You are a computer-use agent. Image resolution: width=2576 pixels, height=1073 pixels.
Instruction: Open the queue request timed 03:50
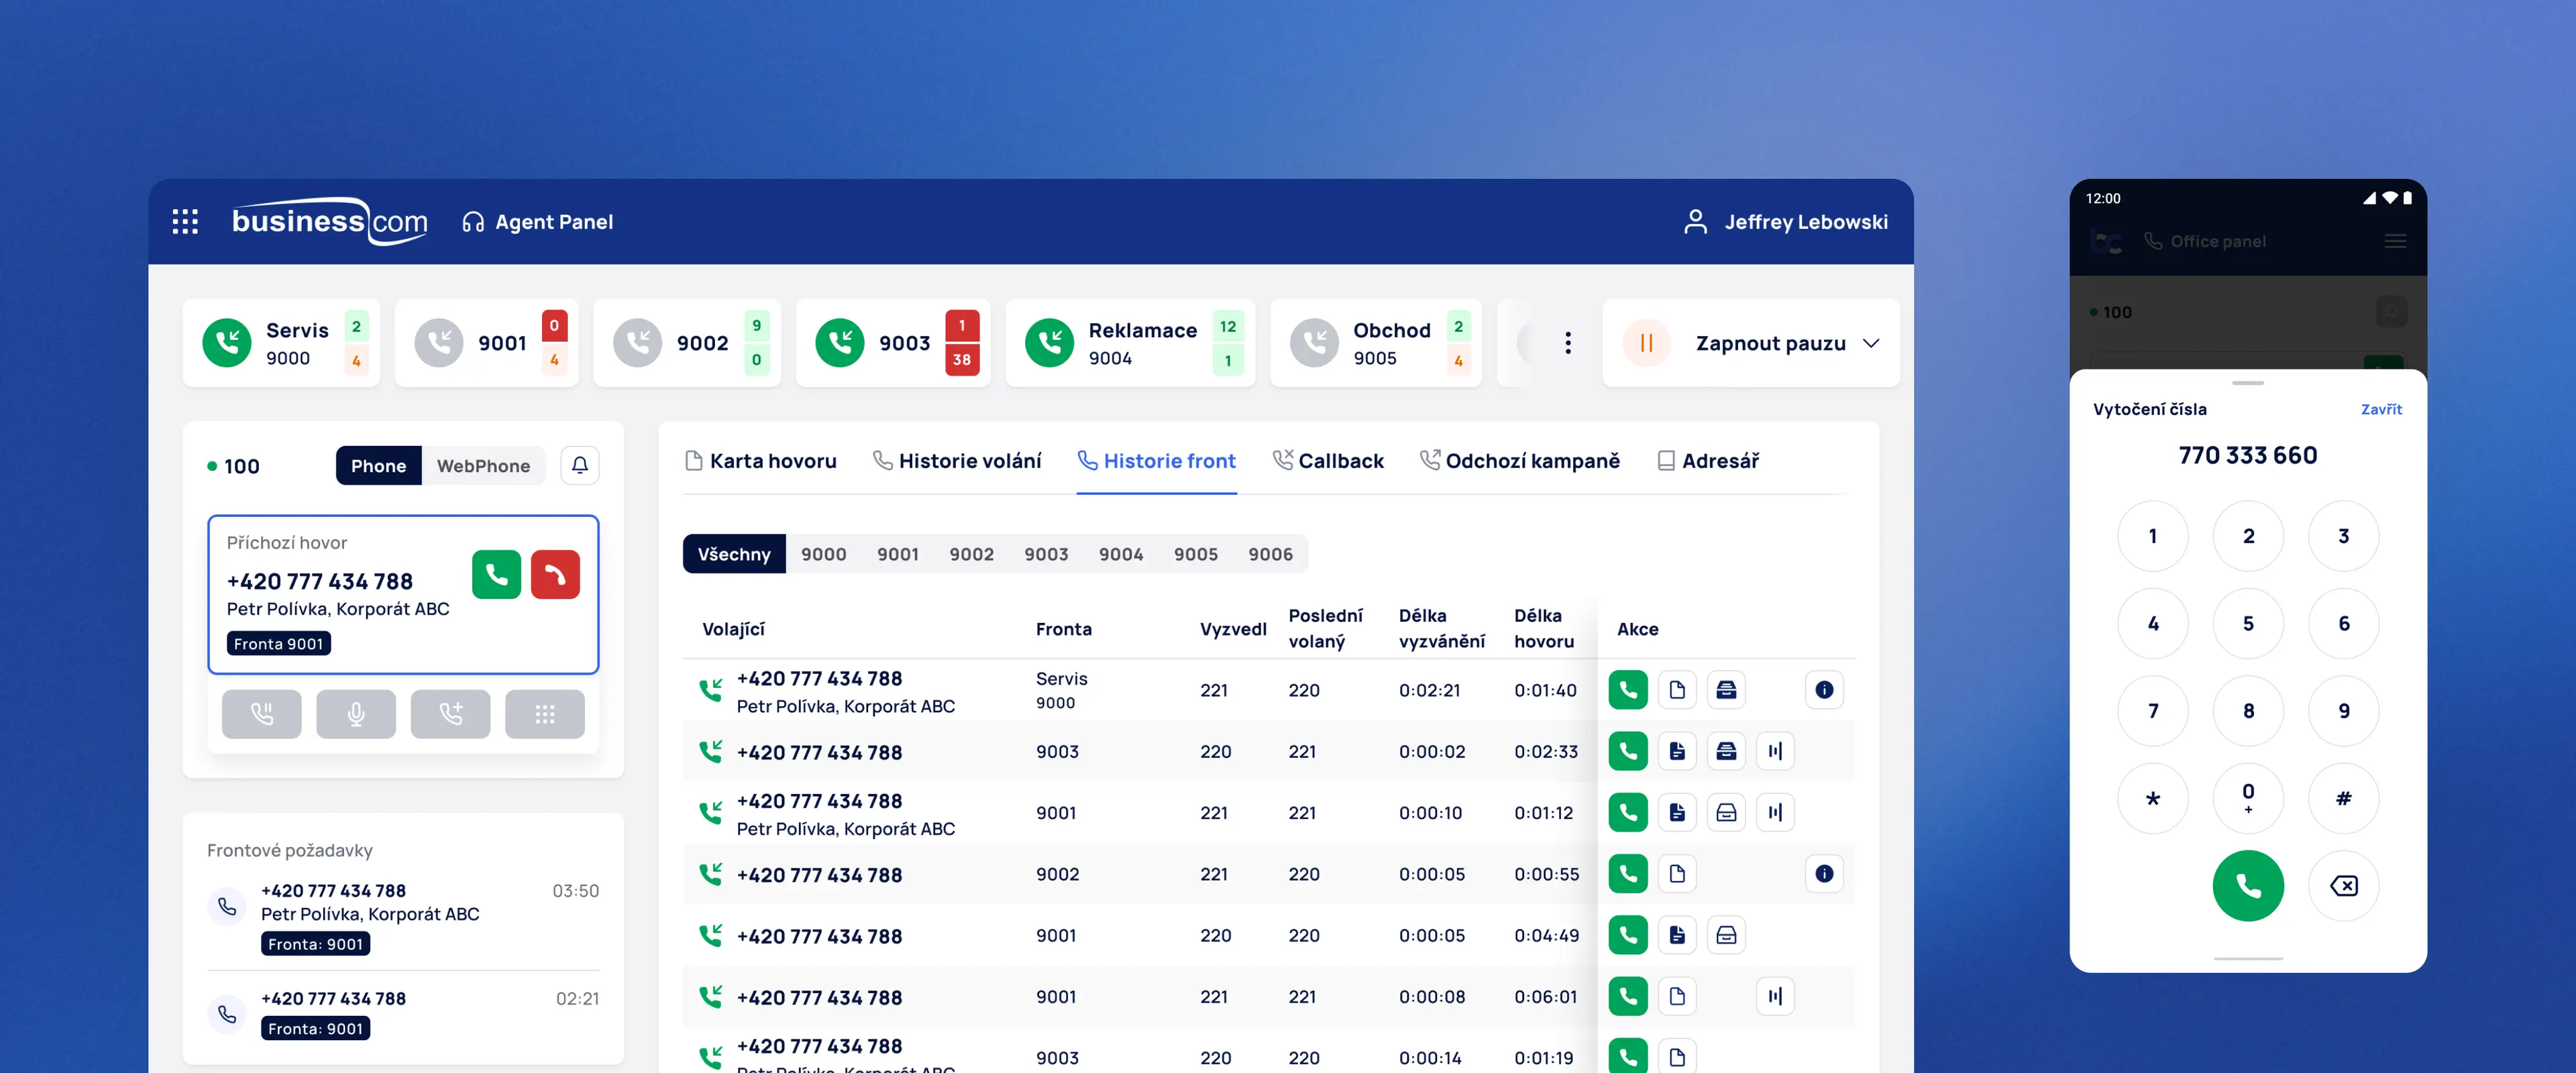coord(403,917)
